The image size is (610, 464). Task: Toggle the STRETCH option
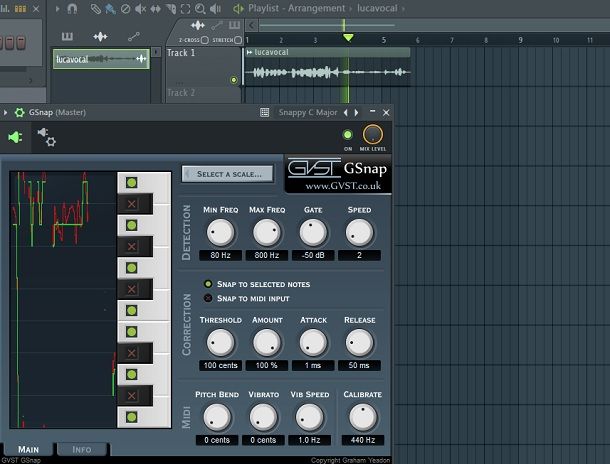pos(238,40)
